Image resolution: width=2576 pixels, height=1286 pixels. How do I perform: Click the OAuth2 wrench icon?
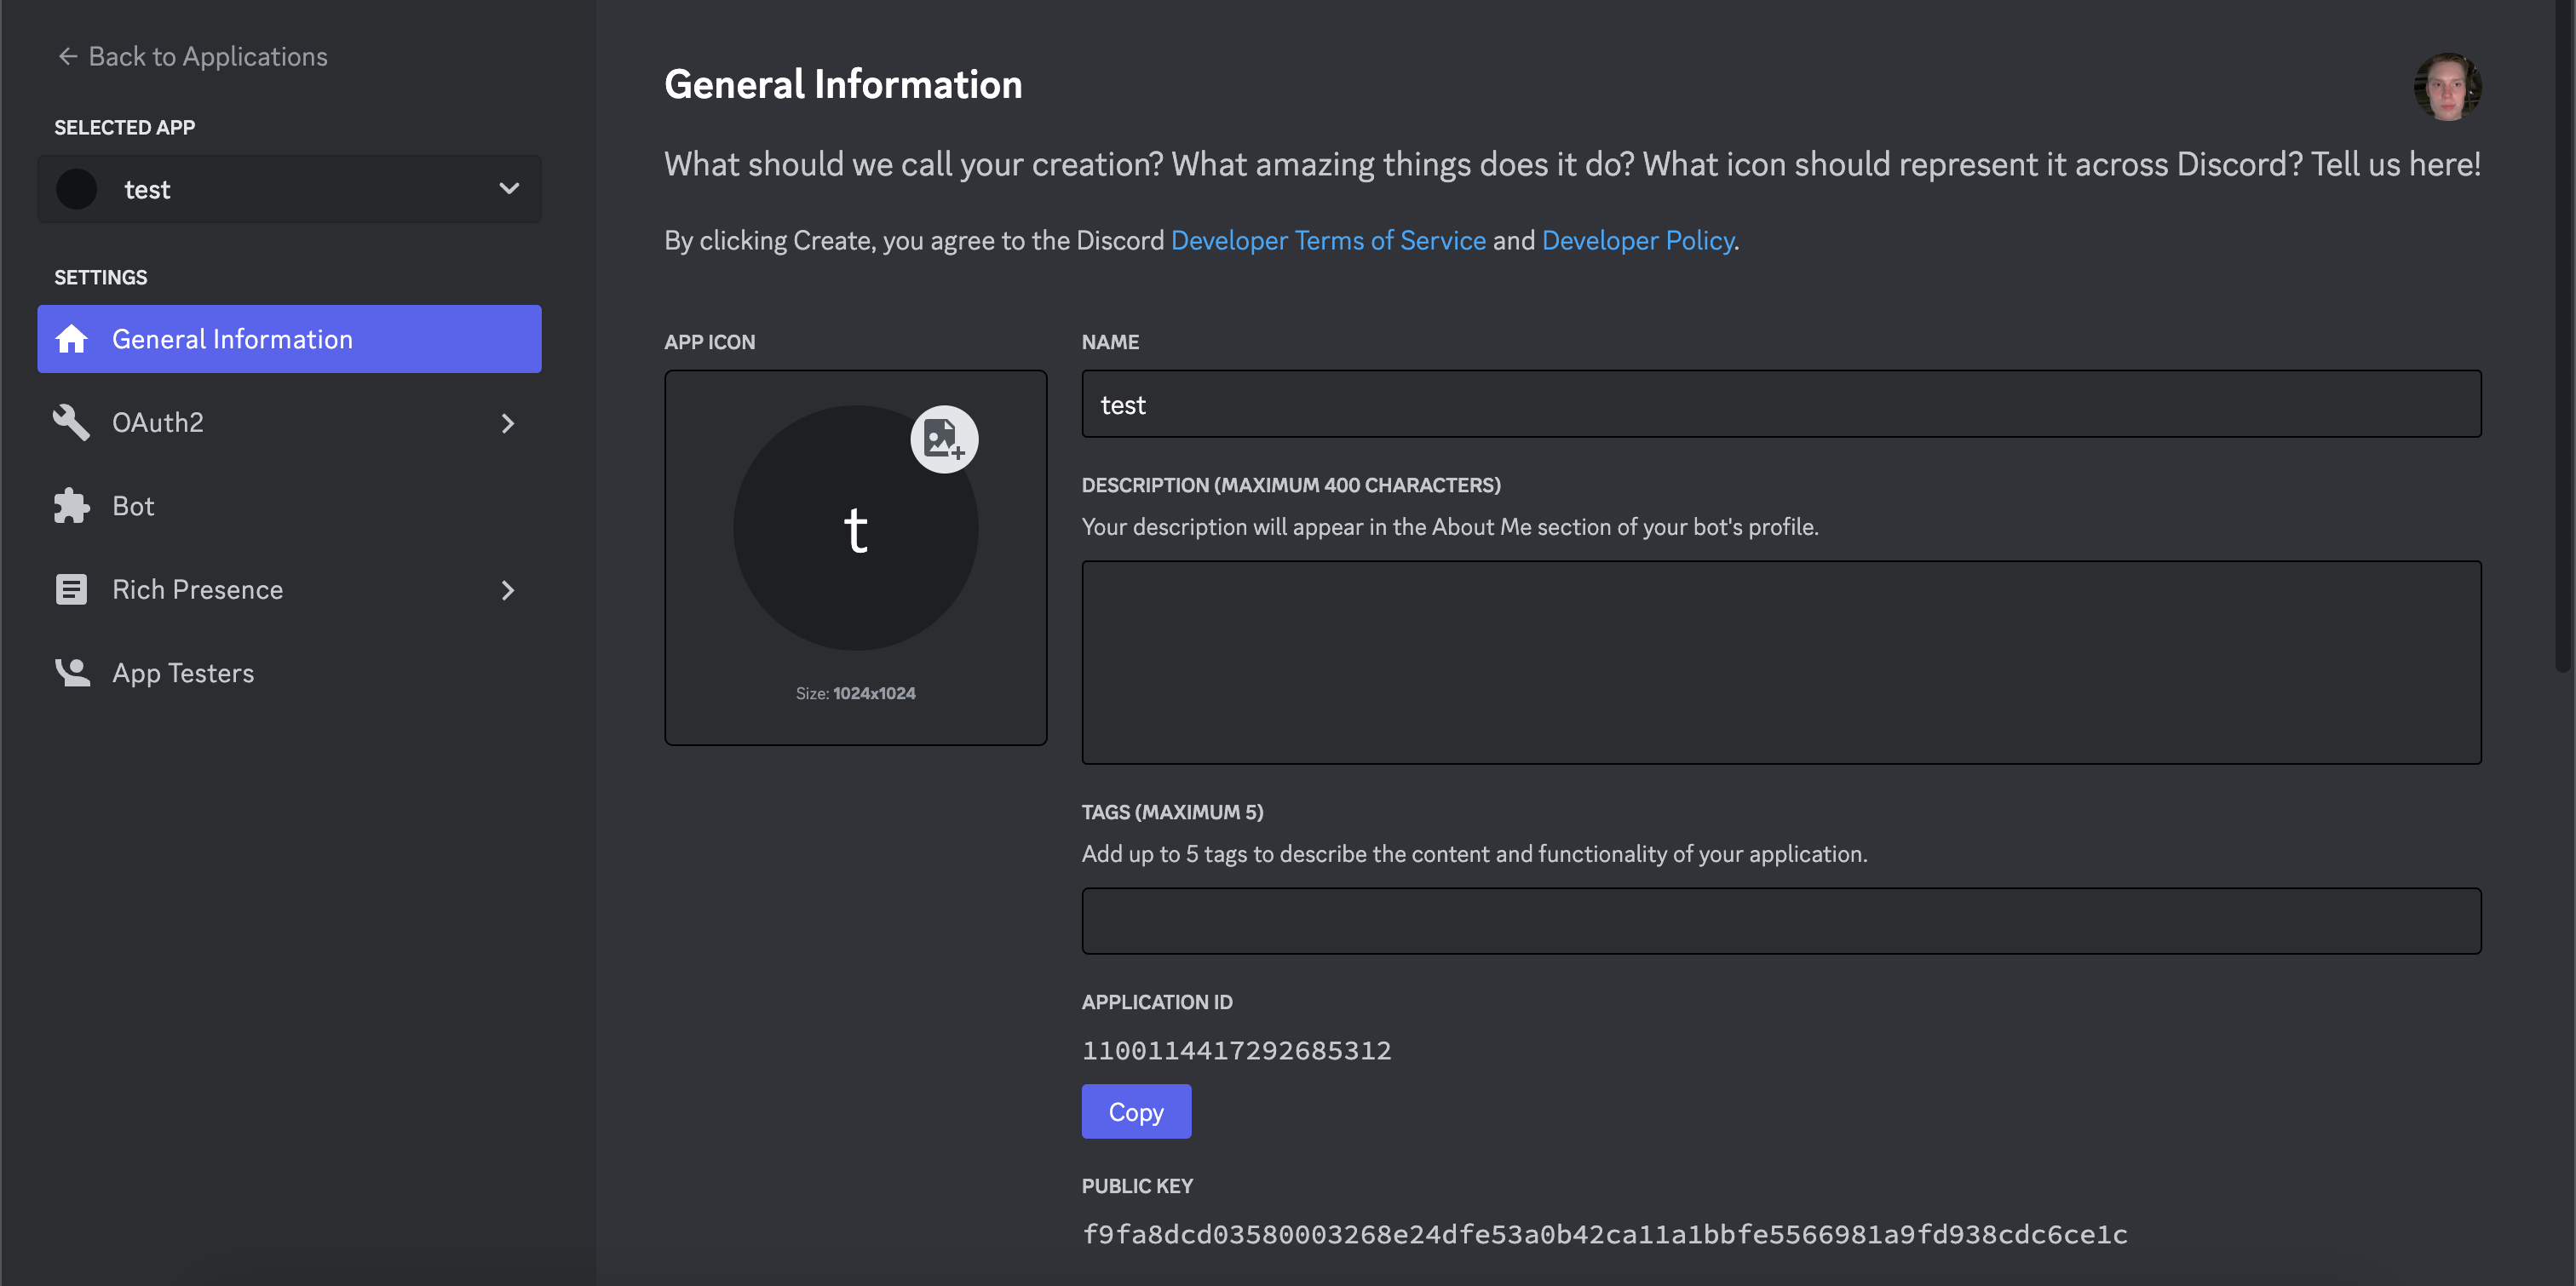[x=71, y=422]
